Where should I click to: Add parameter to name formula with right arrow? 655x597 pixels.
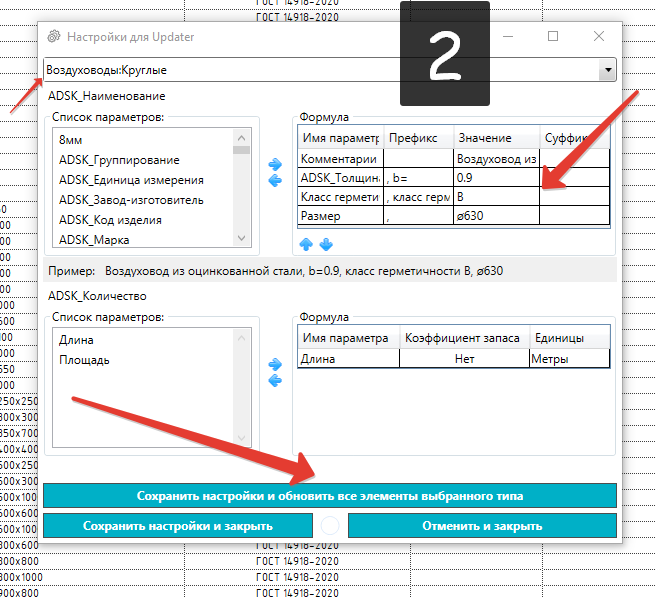point(275,164)
